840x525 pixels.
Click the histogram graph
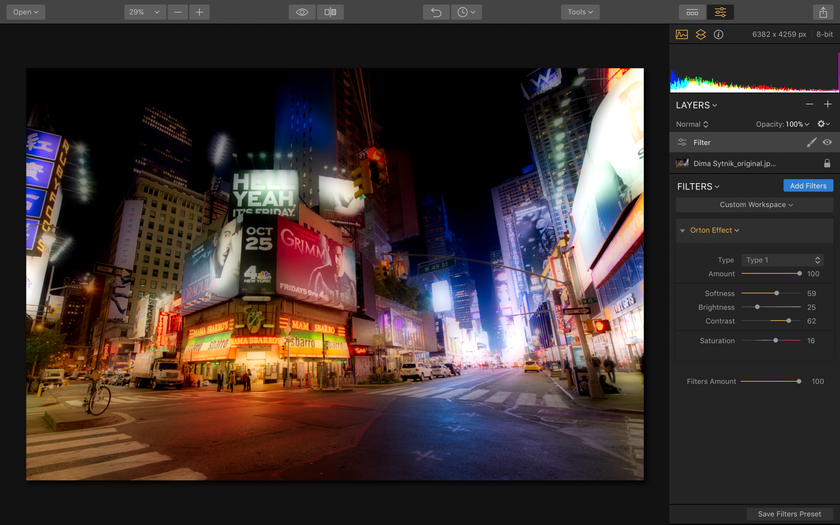point(754,70)
